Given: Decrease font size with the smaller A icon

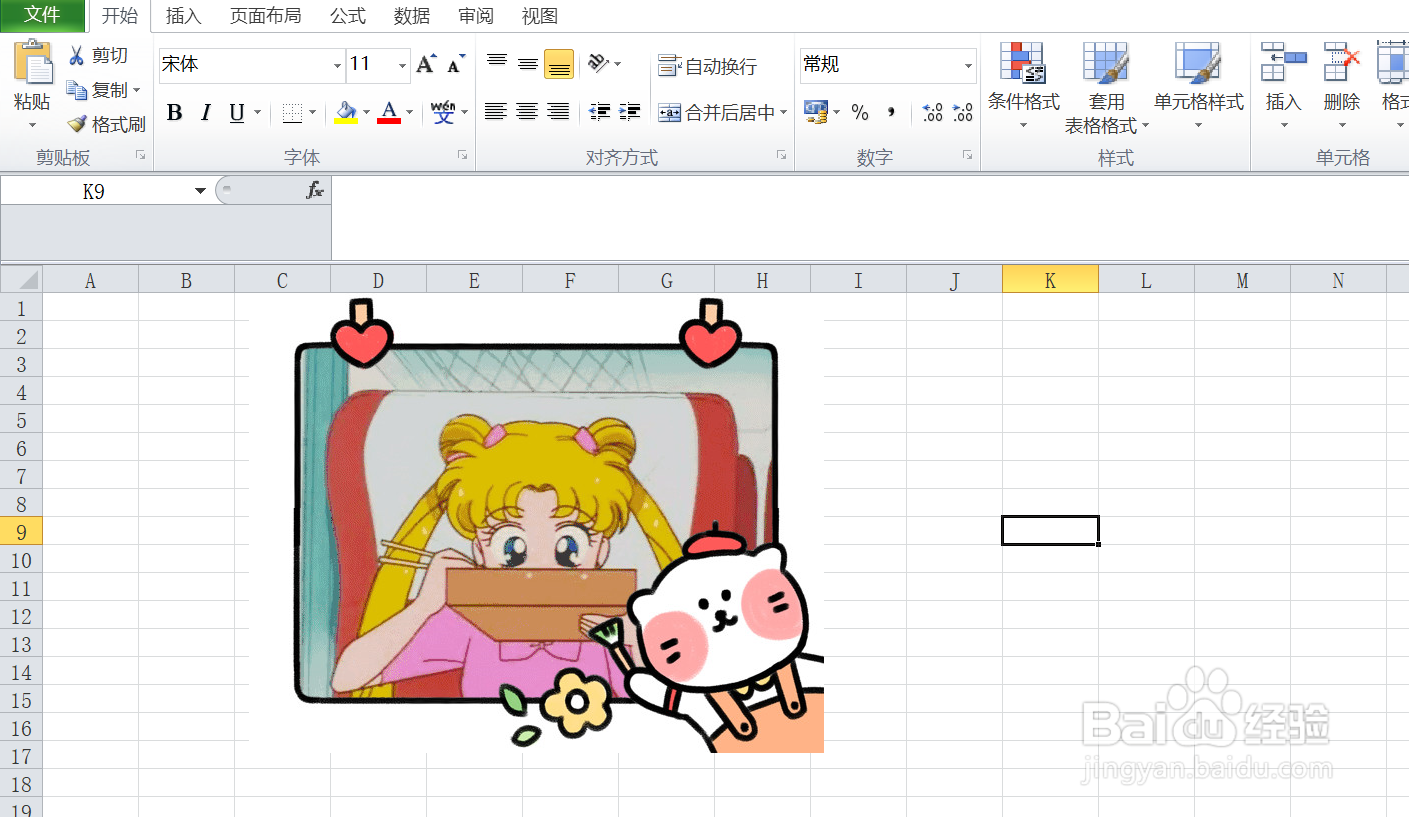Looking at the screenshot, I should point(456,64).
